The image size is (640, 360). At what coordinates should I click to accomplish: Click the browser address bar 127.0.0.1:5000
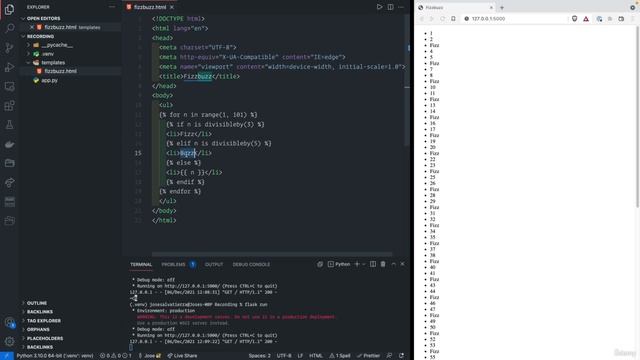[x=513, y=19]
